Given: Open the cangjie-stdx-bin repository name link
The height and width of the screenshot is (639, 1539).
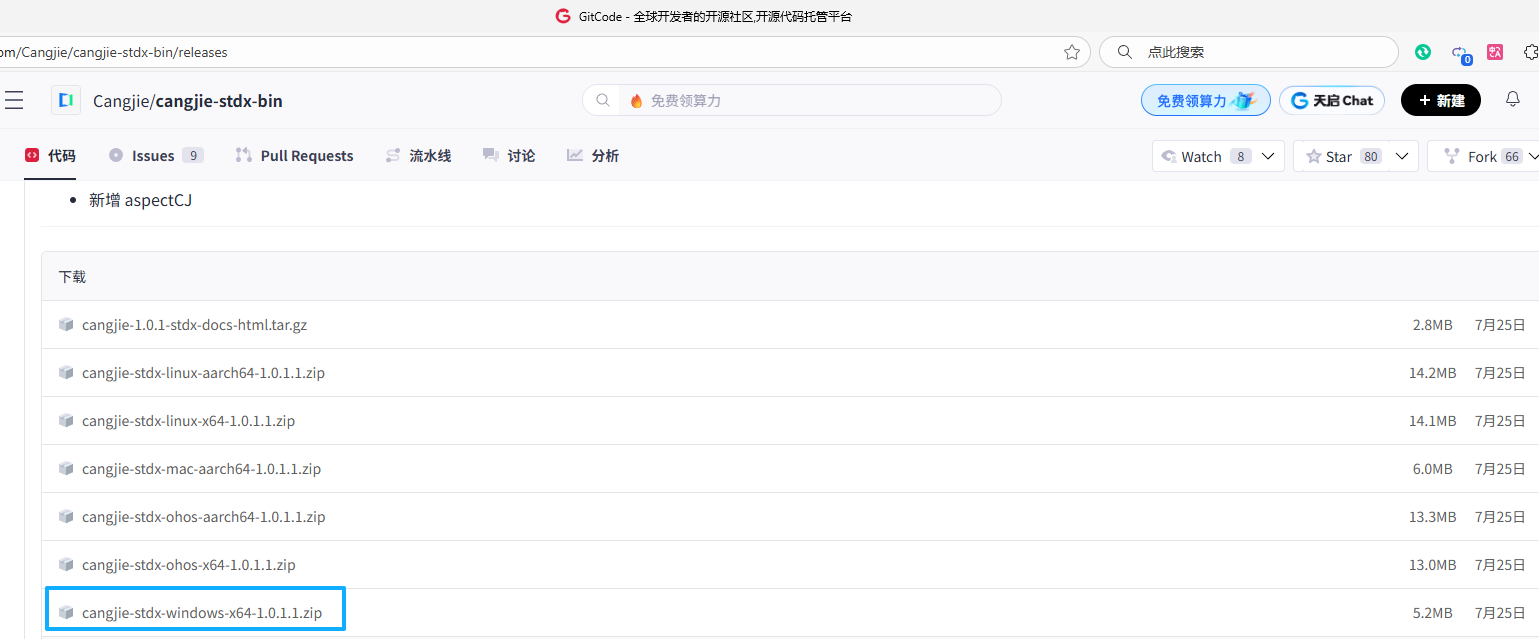Looking at the screenshot, I should pos(219,101).
